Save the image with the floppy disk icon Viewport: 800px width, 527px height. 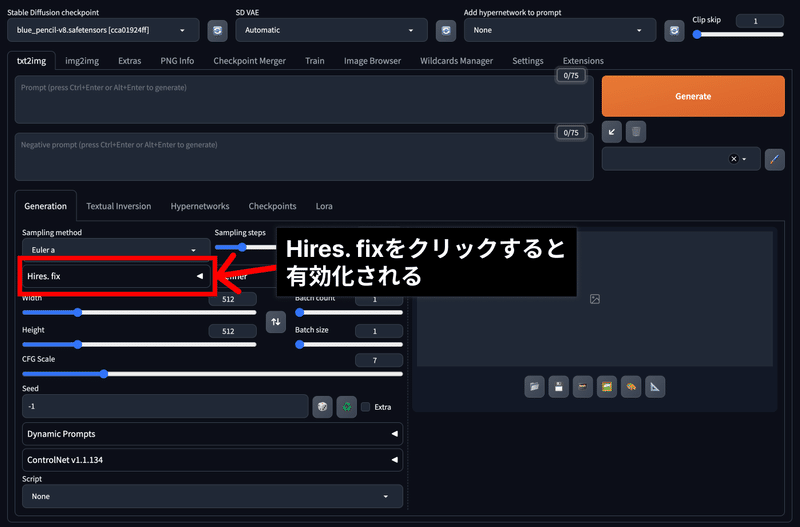558,387
